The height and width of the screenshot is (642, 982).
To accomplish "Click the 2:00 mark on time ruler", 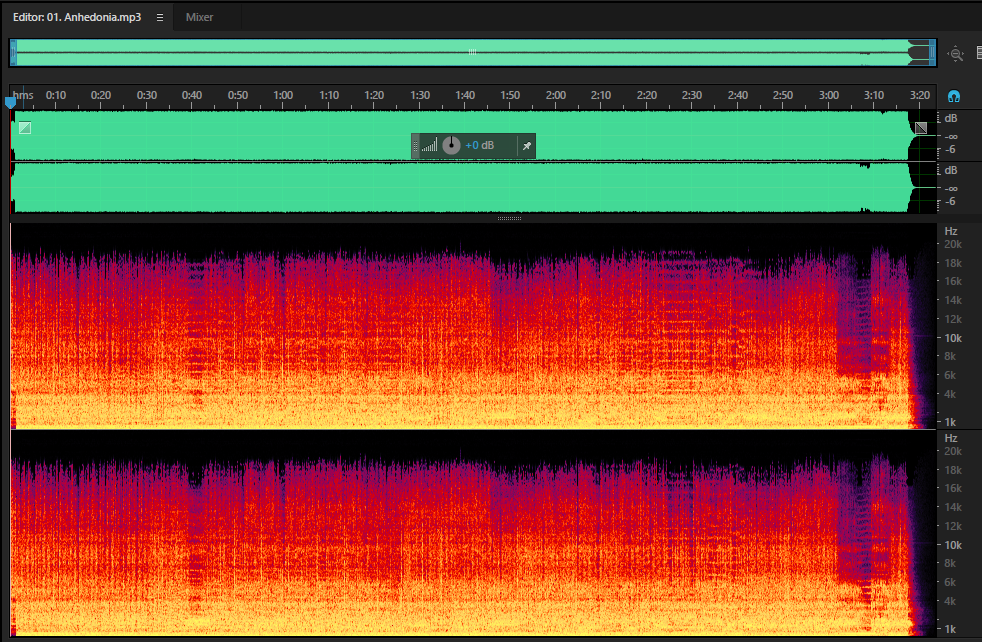I will pyautogui.click(x=556, y=95).
